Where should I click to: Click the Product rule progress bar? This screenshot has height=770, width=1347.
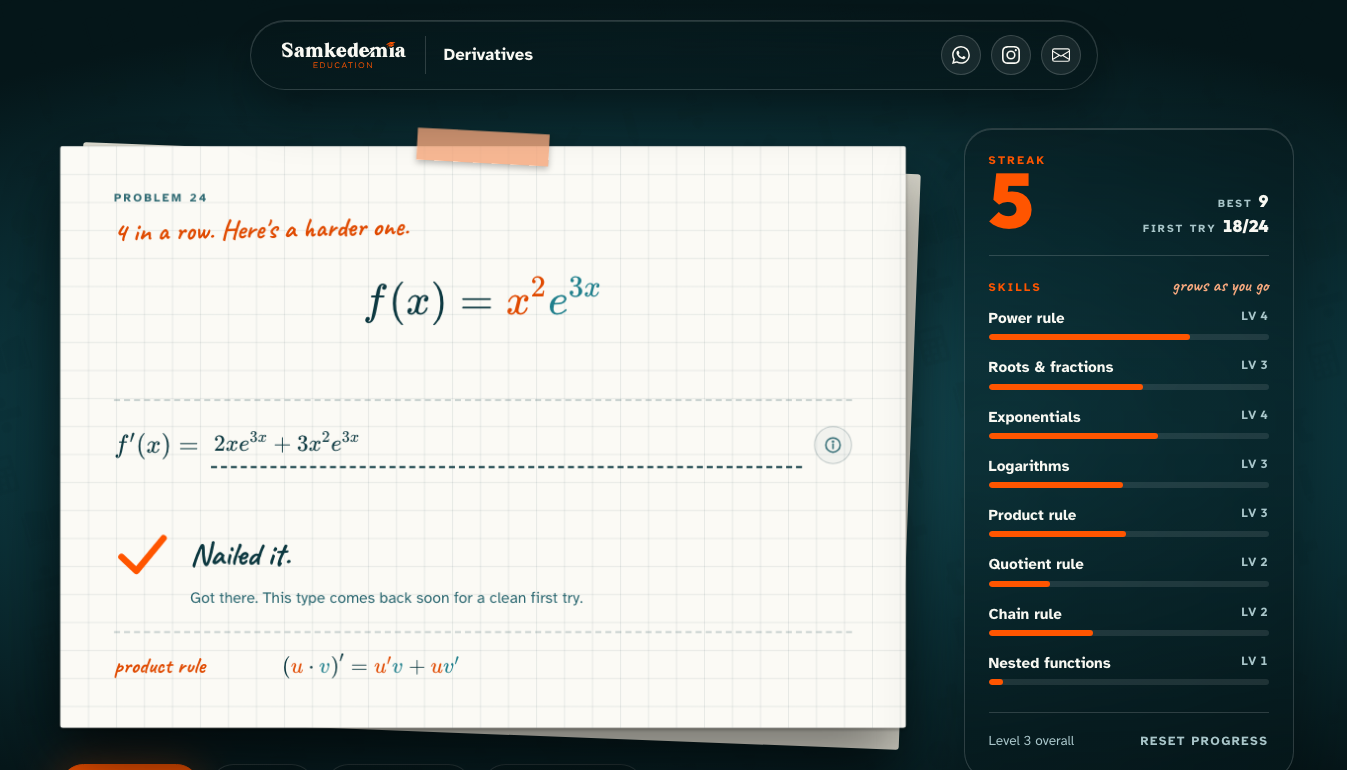coord(1128,534)
